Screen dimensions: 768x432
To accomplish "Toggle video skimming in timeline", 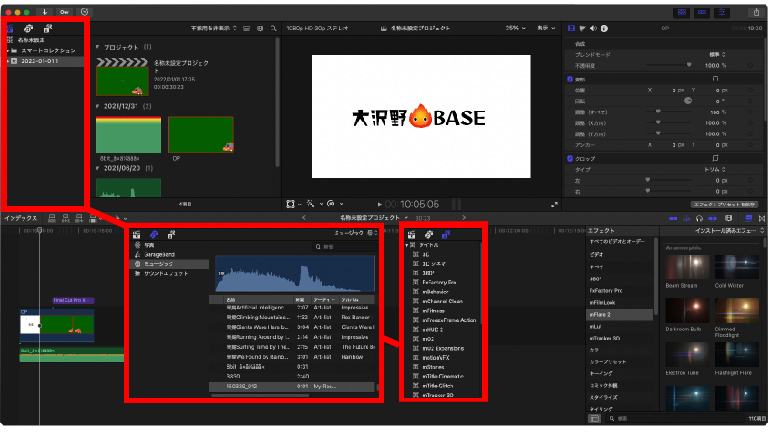I will pyautogui.click(x=673, y=218).
